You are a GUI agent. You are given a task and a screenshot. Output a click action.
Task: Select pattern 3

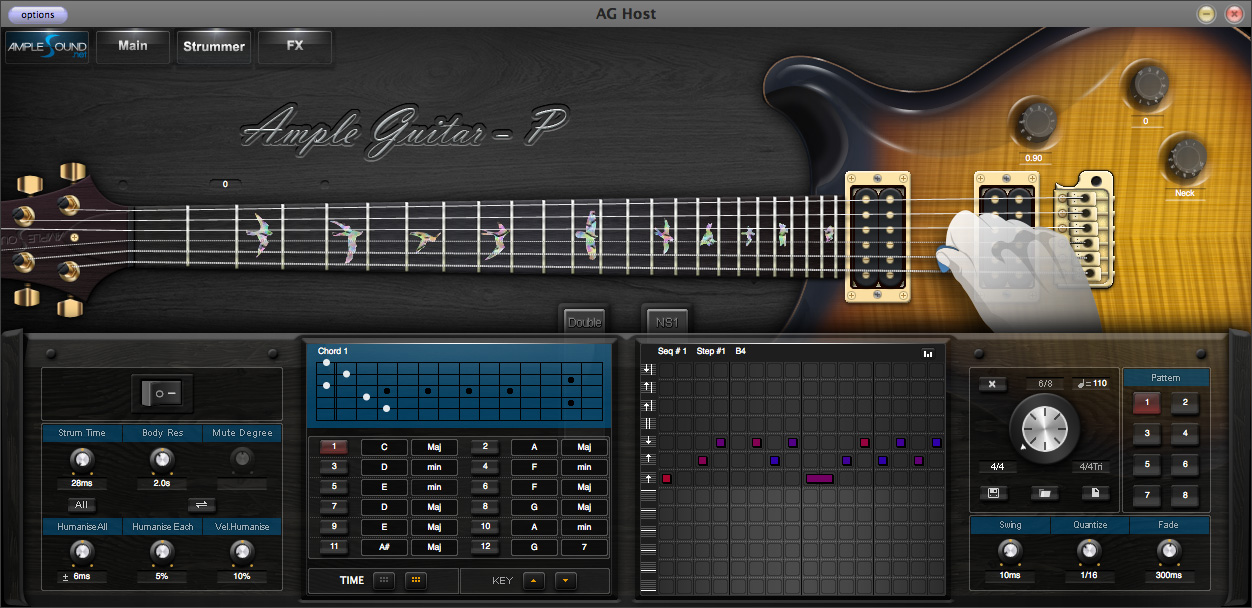tap(1147, 434)
